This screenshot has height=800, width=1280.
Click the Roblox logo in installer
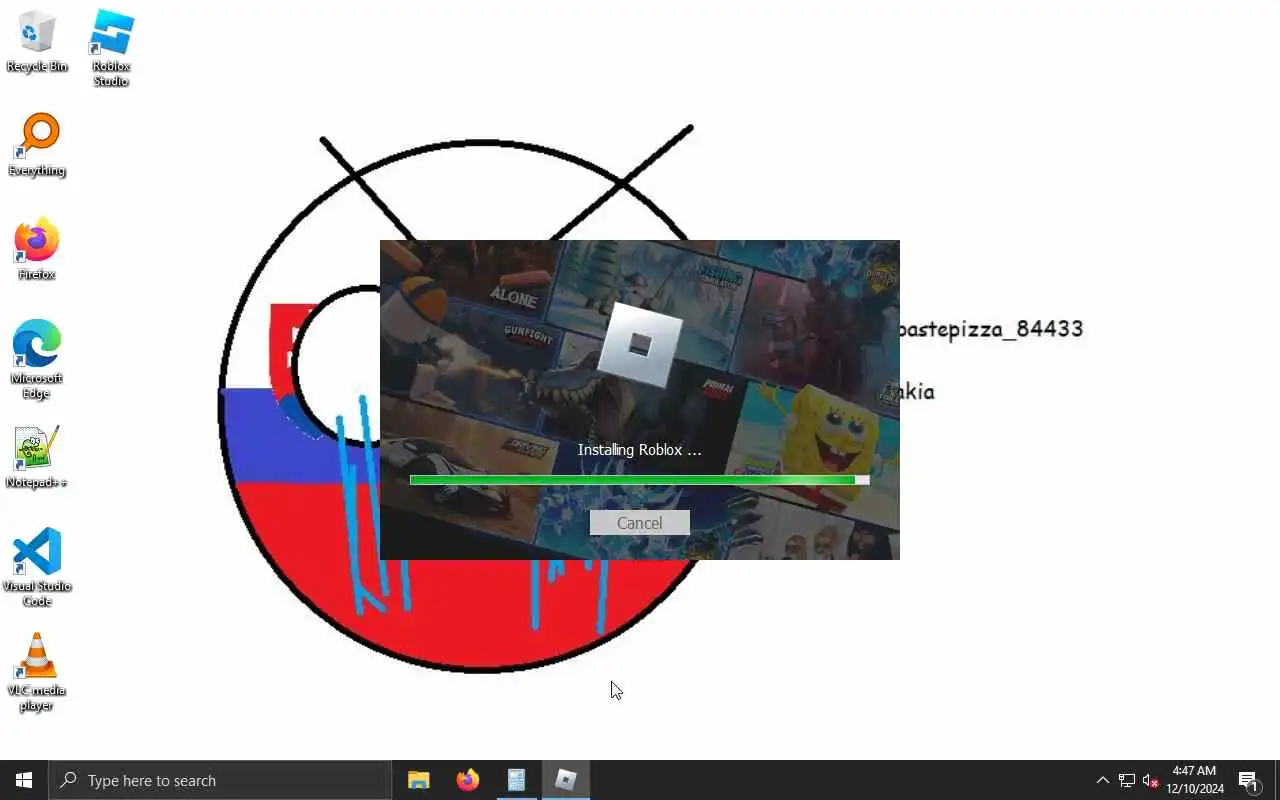640,345
